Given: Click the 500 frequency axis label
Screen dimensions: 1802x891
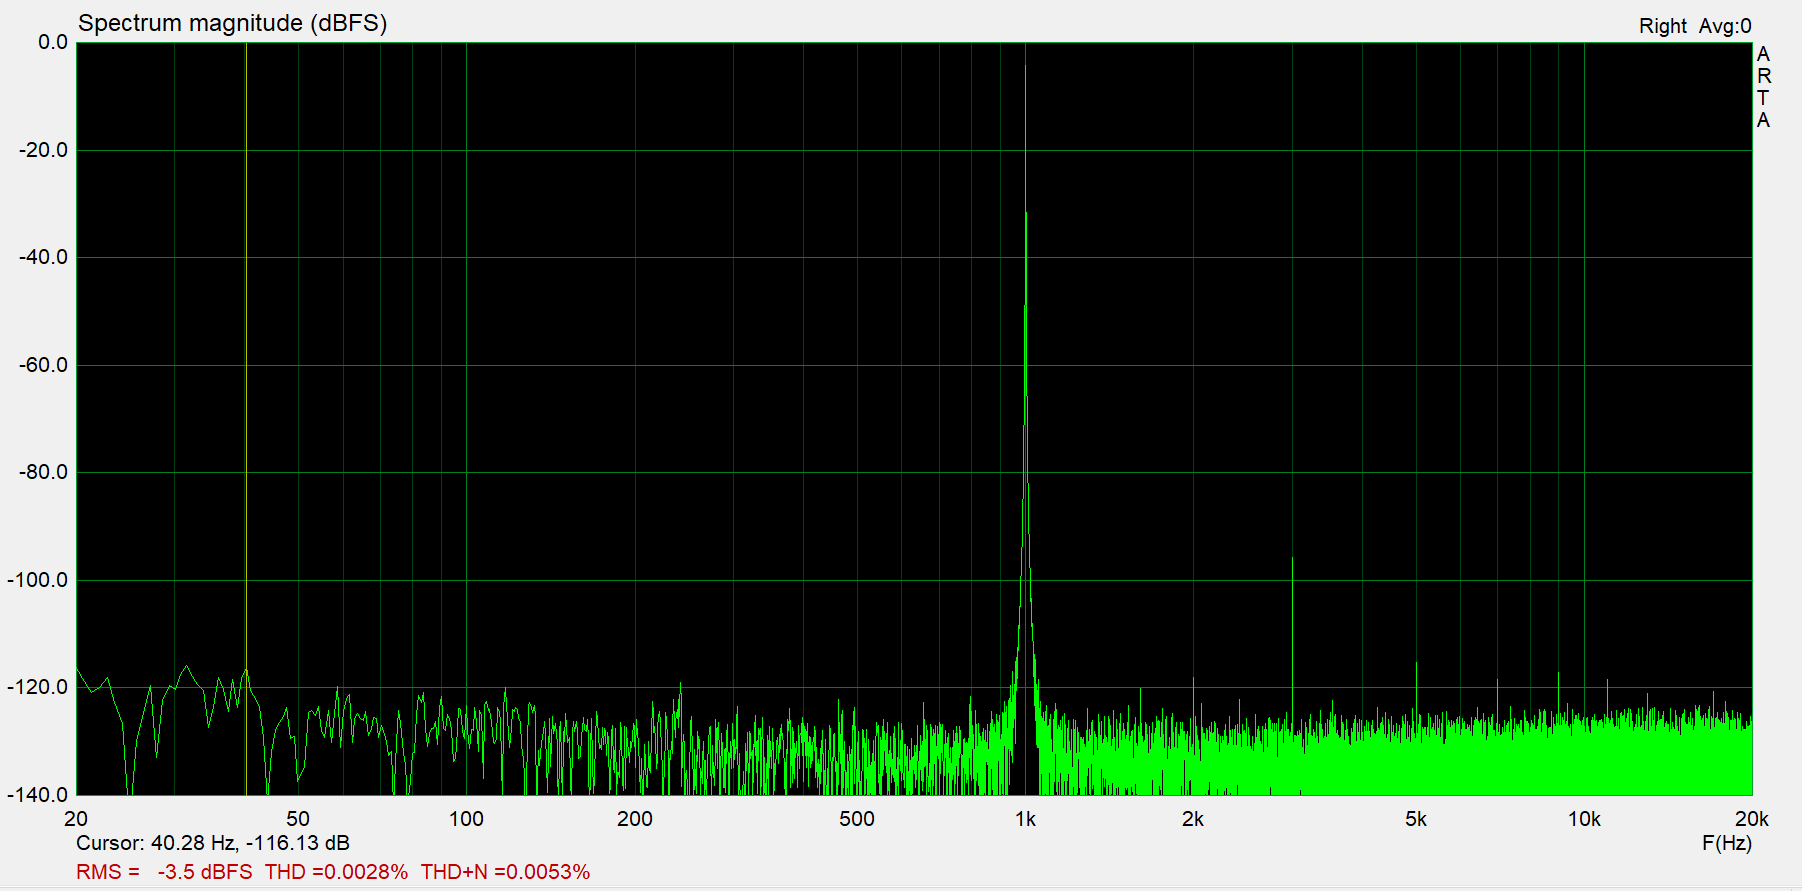Looking at the screenshot, I should pyautogui.click(x=857, y=819).
